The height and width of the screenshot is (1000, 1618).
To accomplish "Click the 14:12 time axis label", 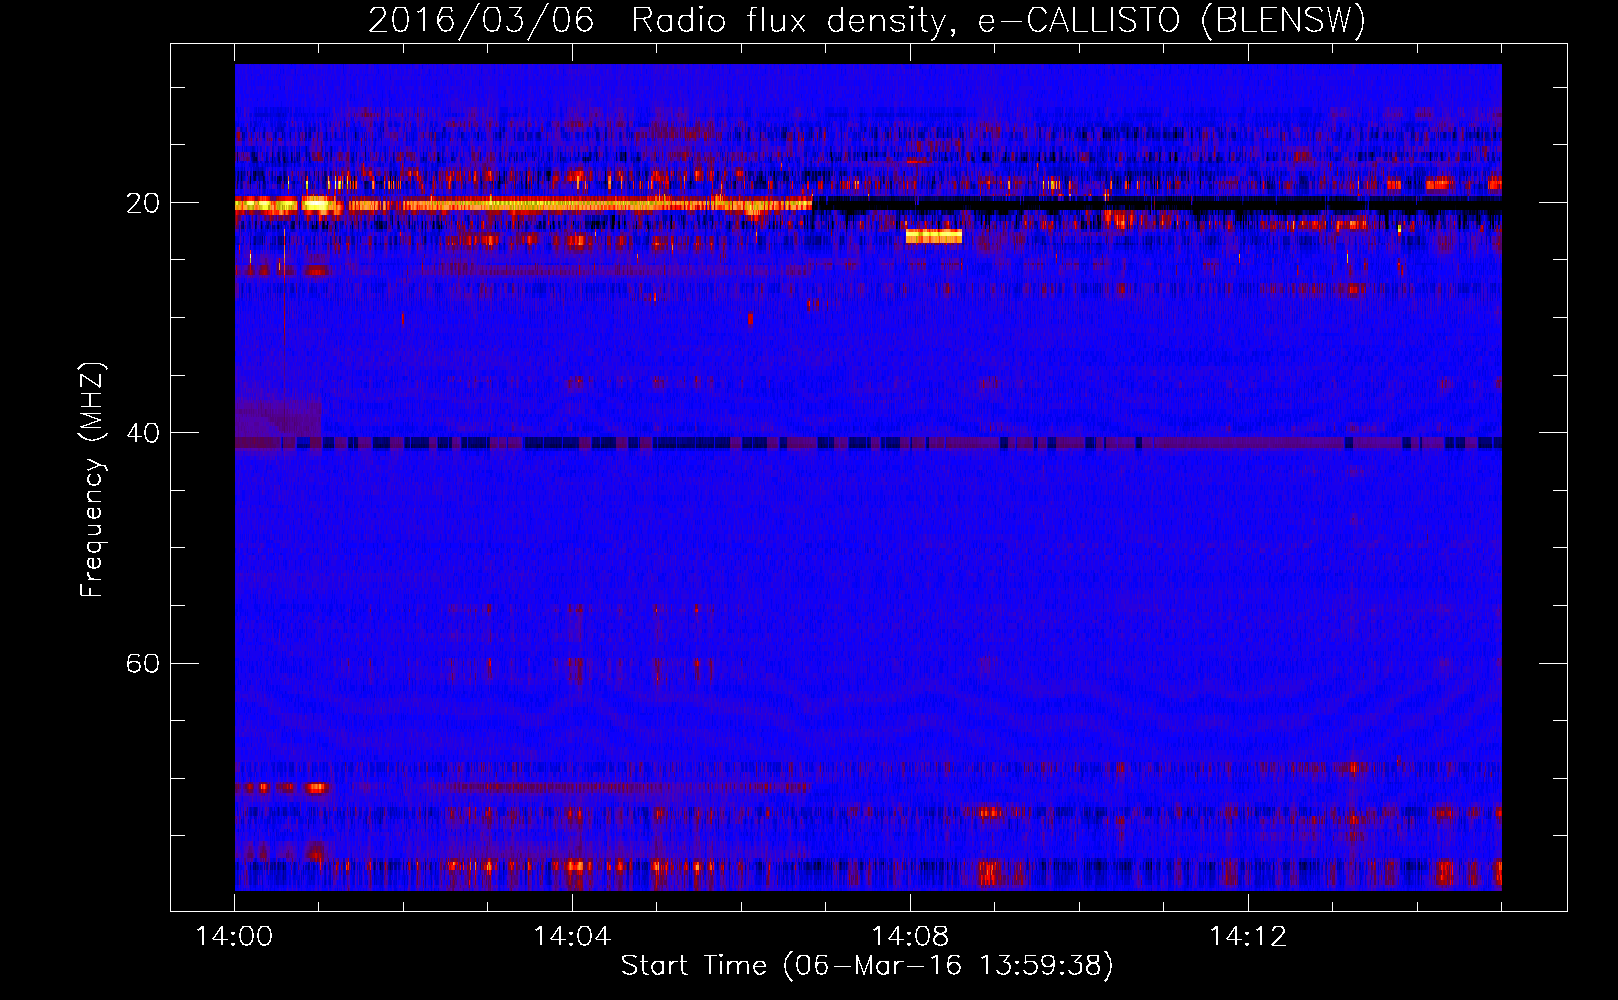I will (1248, 936).
